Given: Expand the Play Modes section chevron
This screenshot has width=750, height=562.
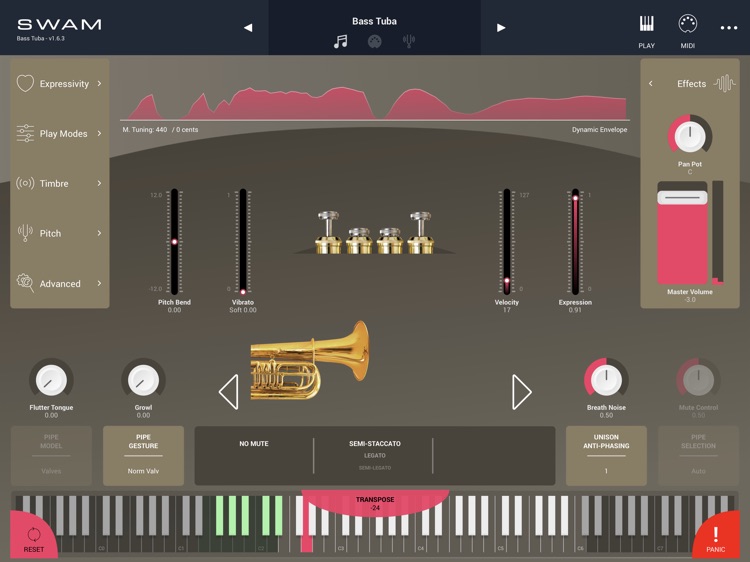Looking at the screenshot, I should click(99, 133).
